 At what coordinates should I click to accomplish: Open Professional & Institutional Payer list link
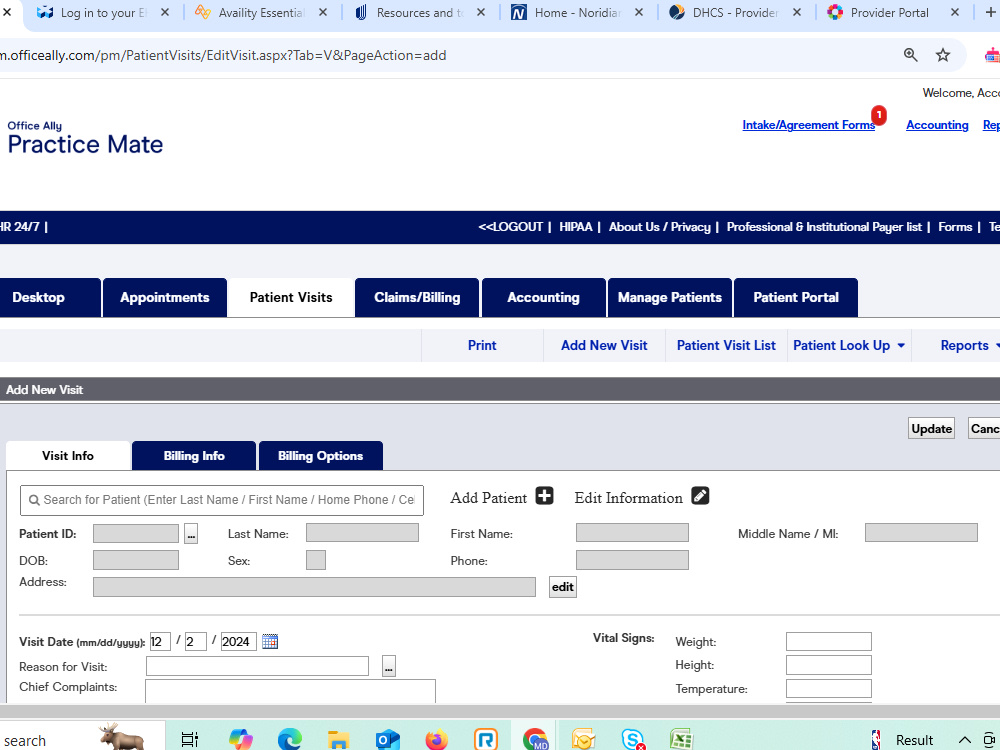point(824,227)
